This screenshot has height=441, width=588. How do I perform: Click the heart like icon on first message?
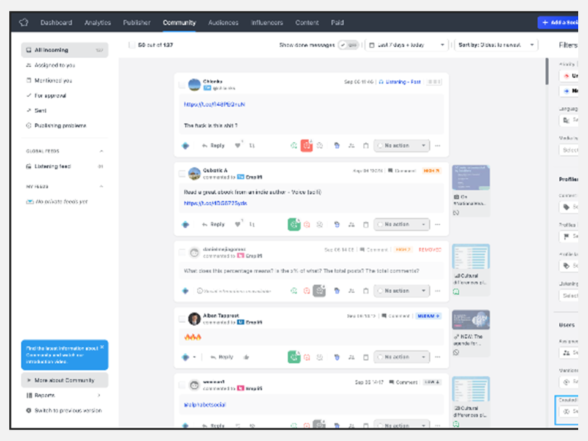tap(237, 146)
